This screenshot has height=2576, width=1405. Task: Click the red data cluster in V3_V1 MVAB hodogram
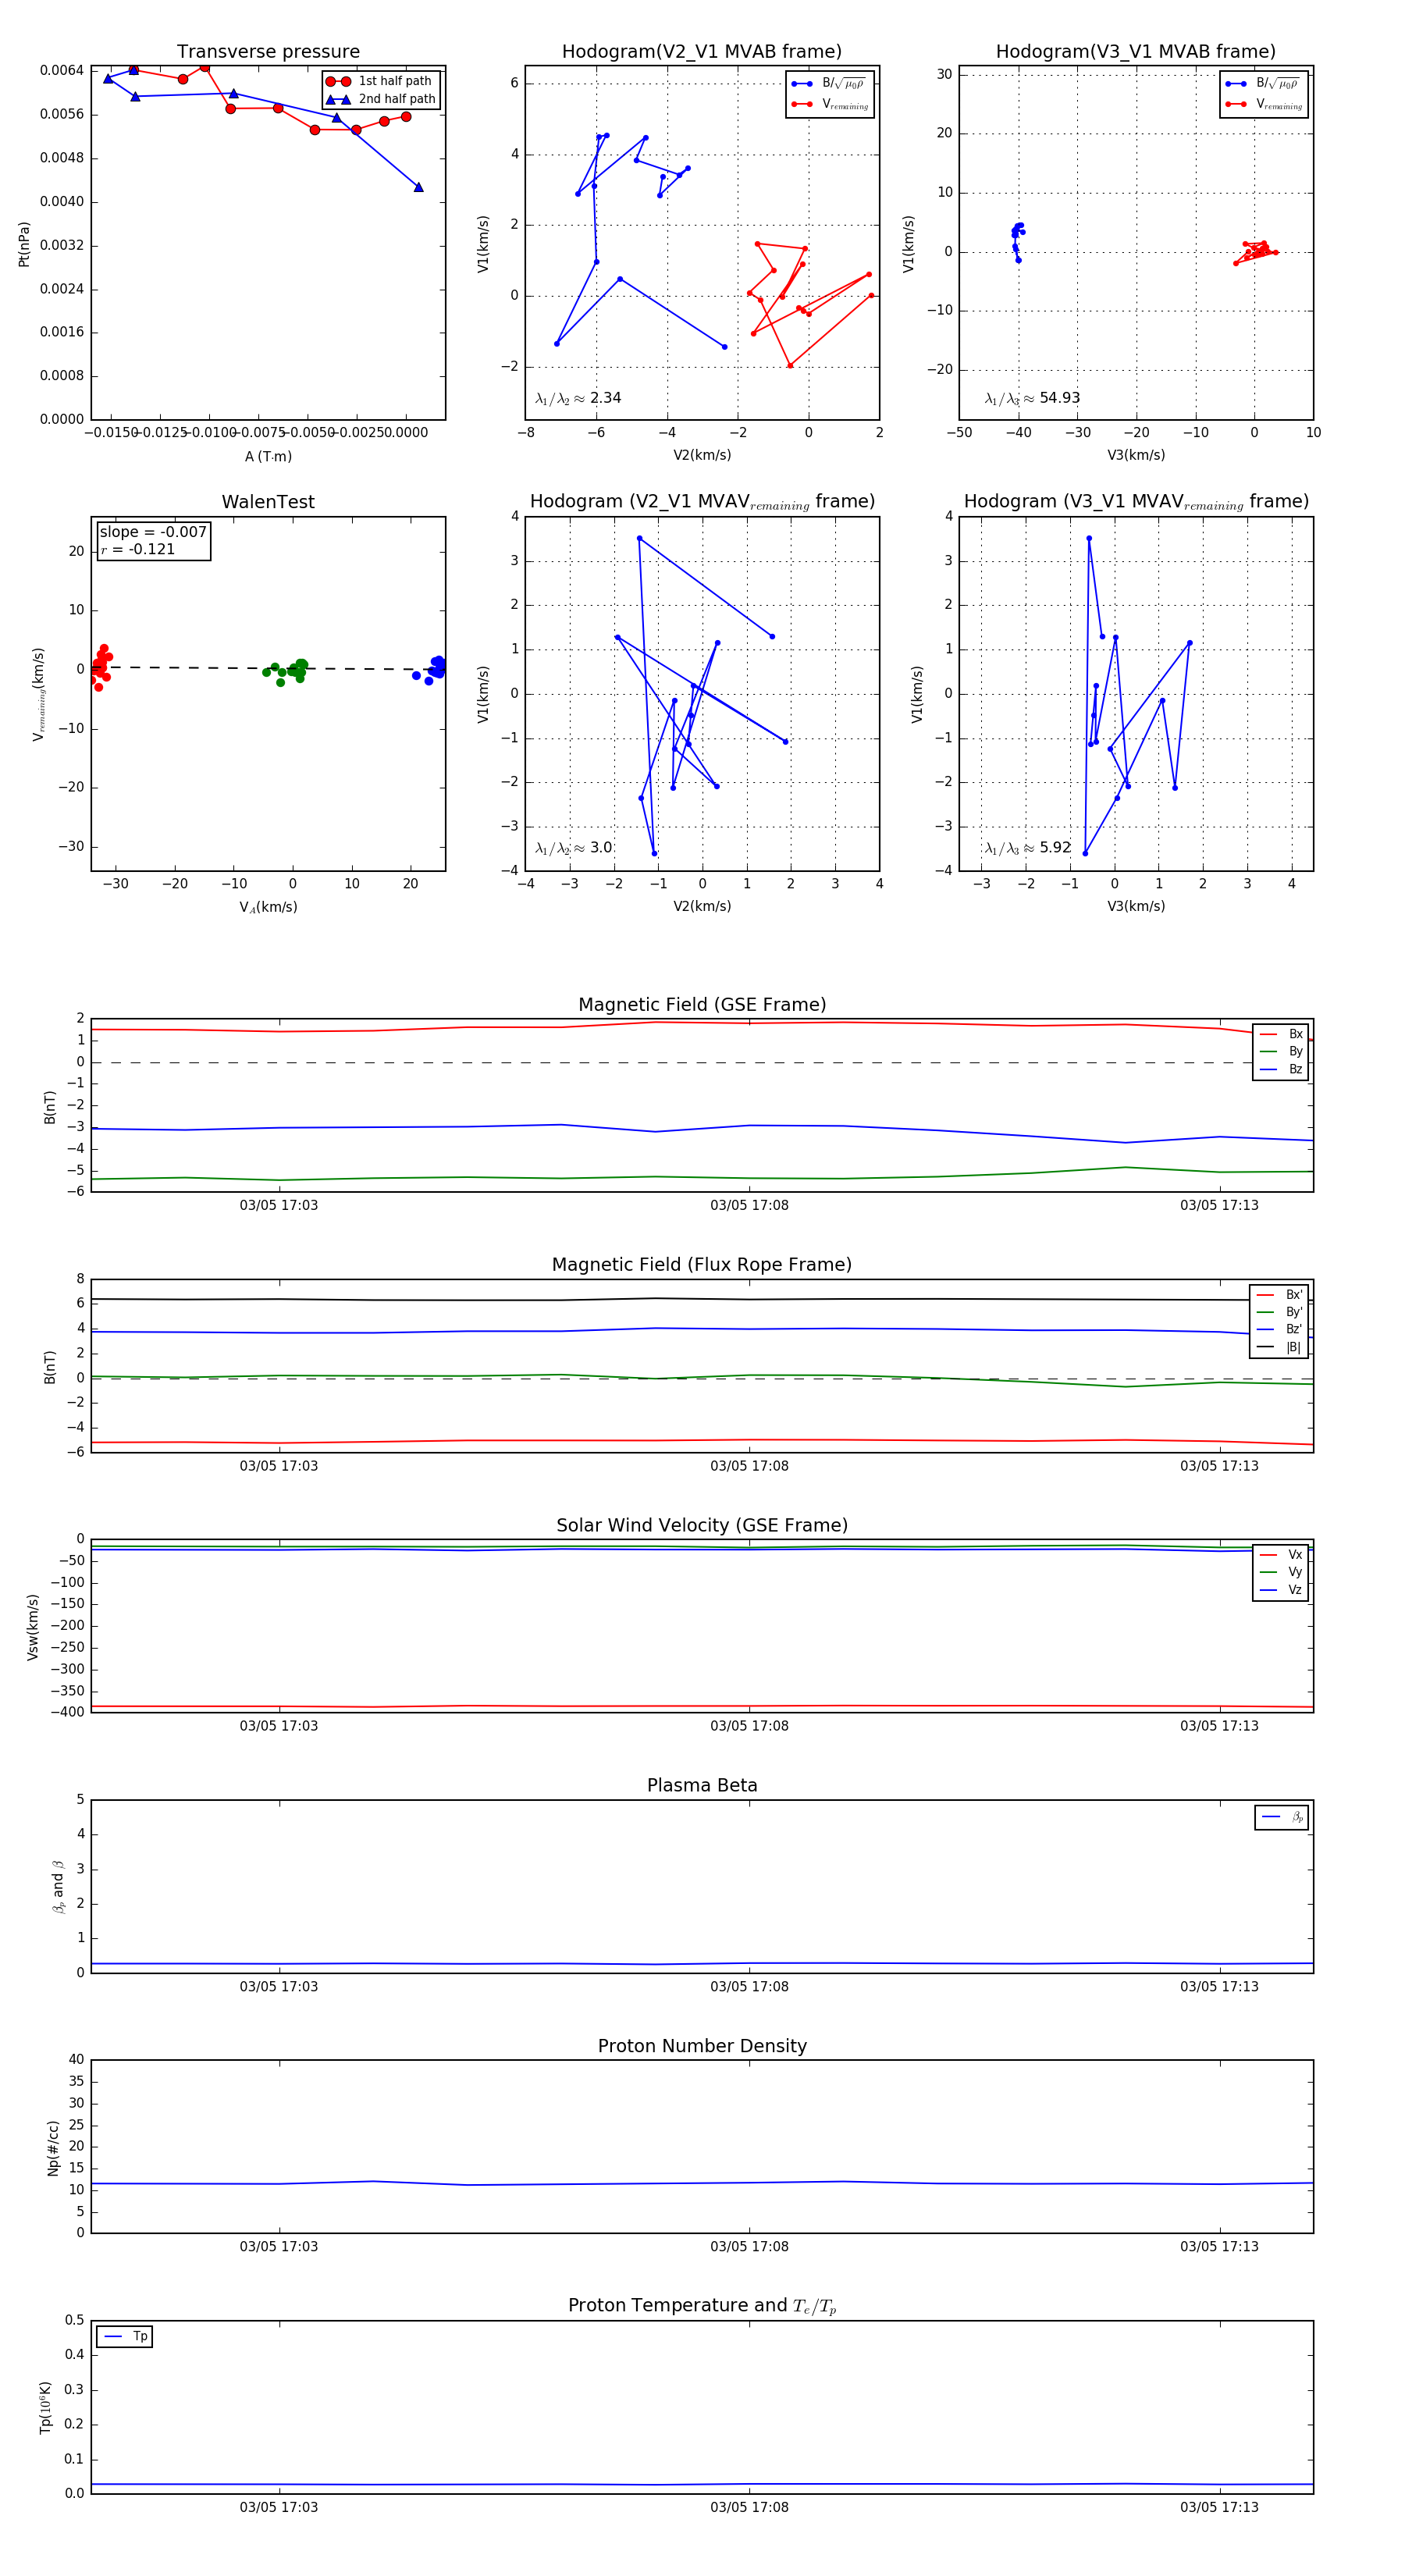(1256, 252)
